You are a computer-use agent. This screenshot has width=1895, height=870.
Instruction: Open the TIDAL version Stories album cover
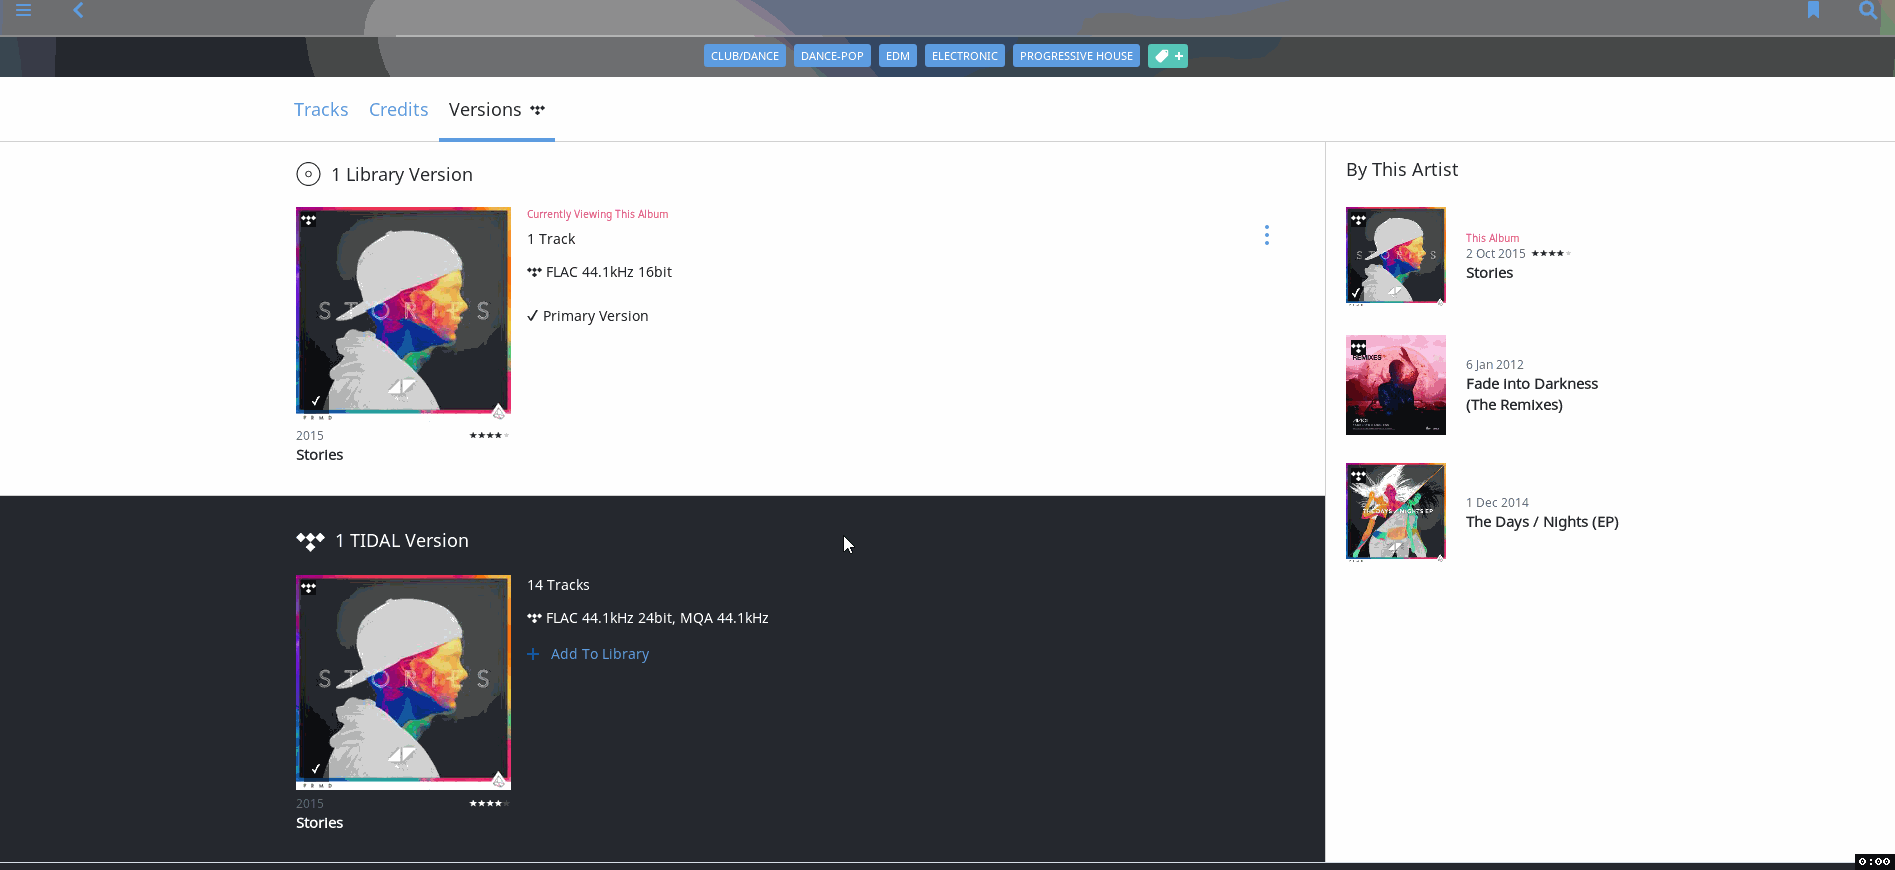403,682
